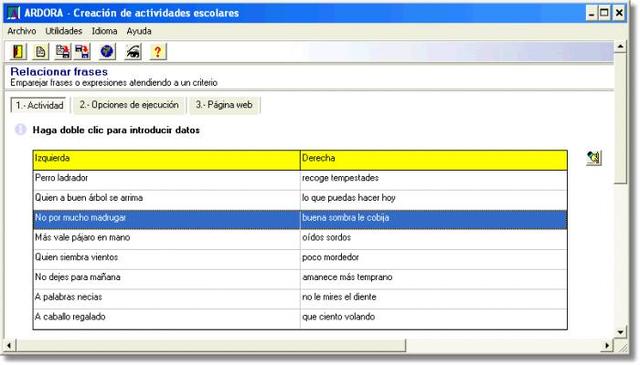Image resolution: width=640 pixels, height=365 pixels.
Task: Click the vertical scrollbar thumb
Action: (x=620, y=118)
